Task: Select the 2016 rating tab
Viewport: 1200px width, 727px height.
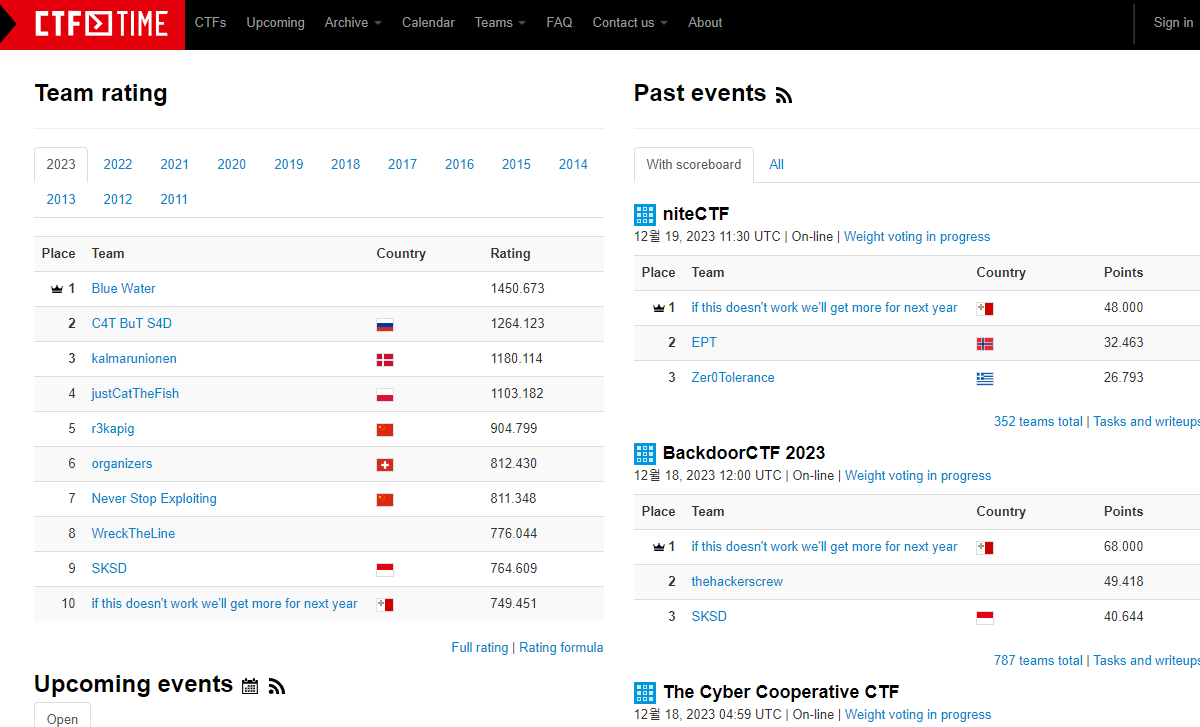Action: pos(460,164)
